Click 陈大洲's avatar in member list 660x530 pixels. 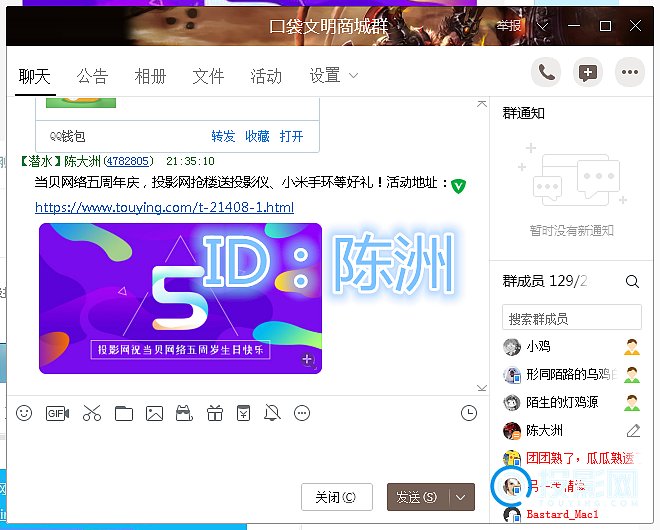click(512, 430)
